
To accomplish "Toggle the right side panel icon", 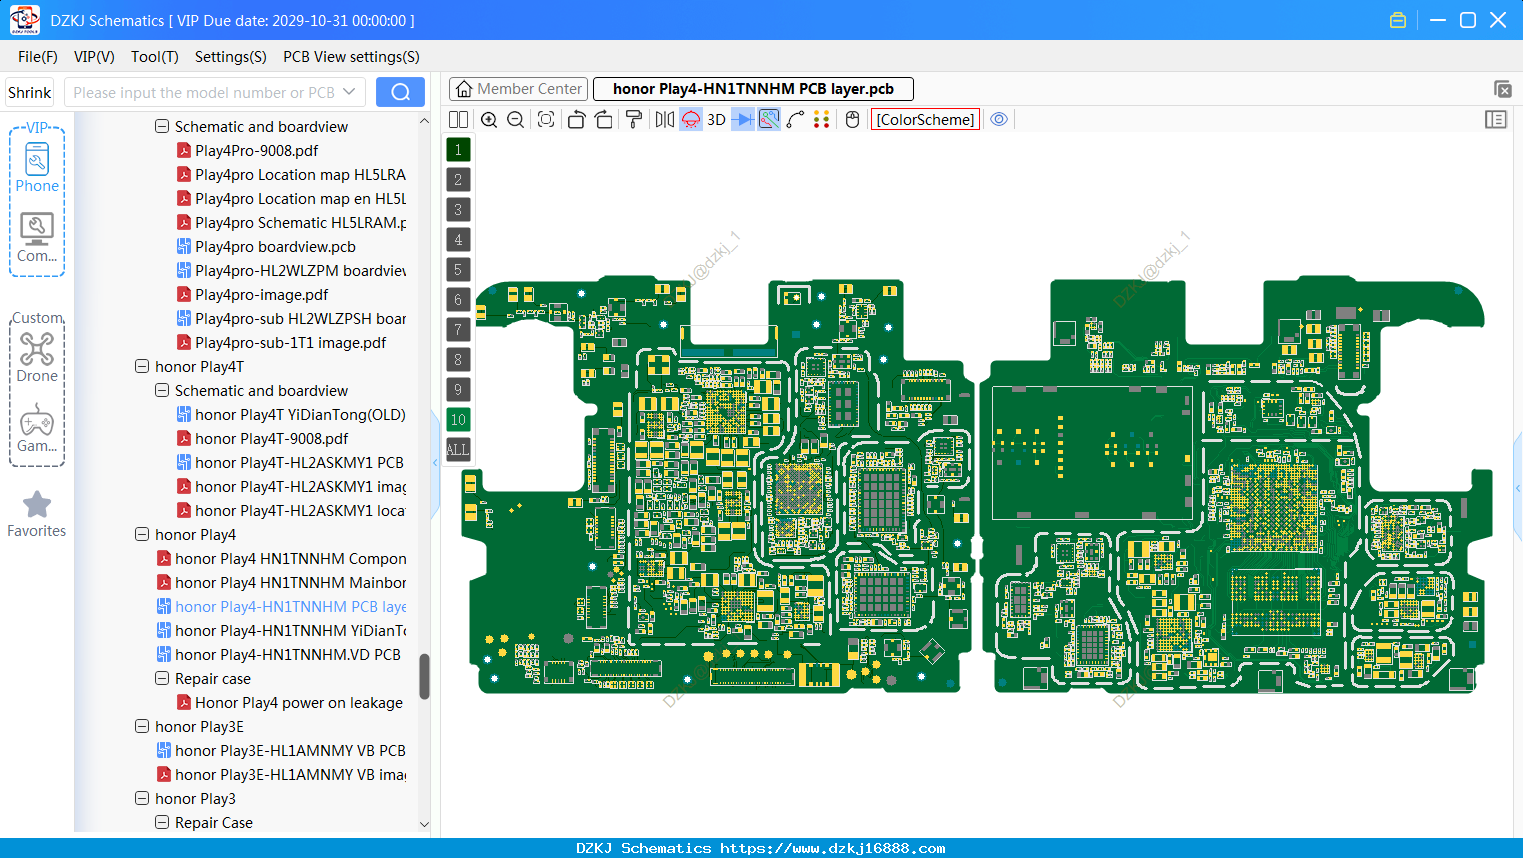I will pos(1496,119).
